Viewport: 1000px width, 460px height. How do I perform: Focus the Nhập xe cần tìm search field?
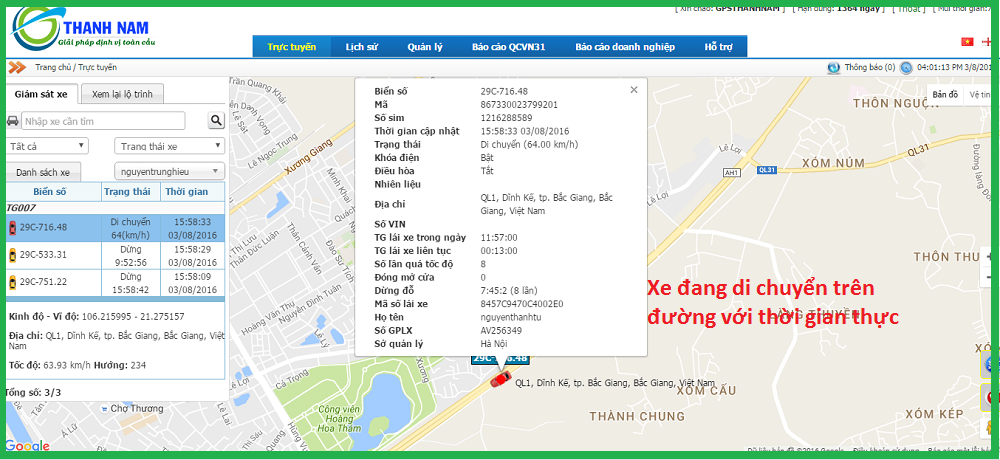point(103,121)
